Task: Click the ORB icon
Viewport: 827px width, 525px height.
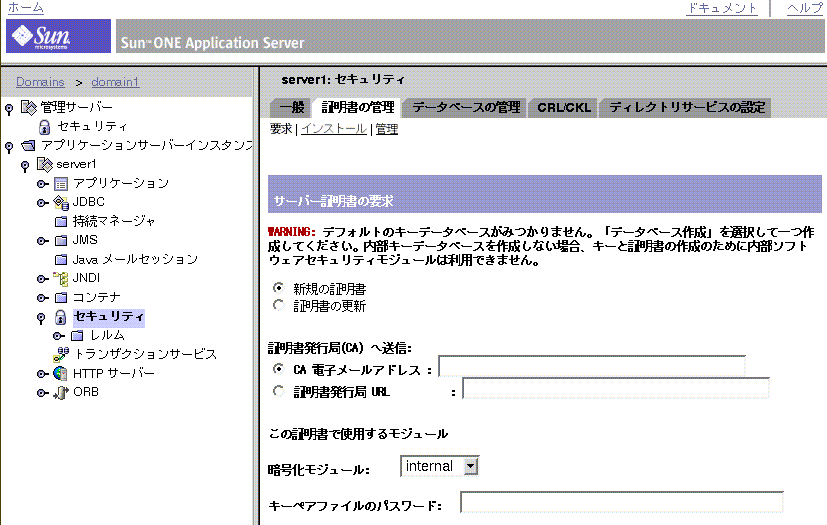Action: pos(61,393)
